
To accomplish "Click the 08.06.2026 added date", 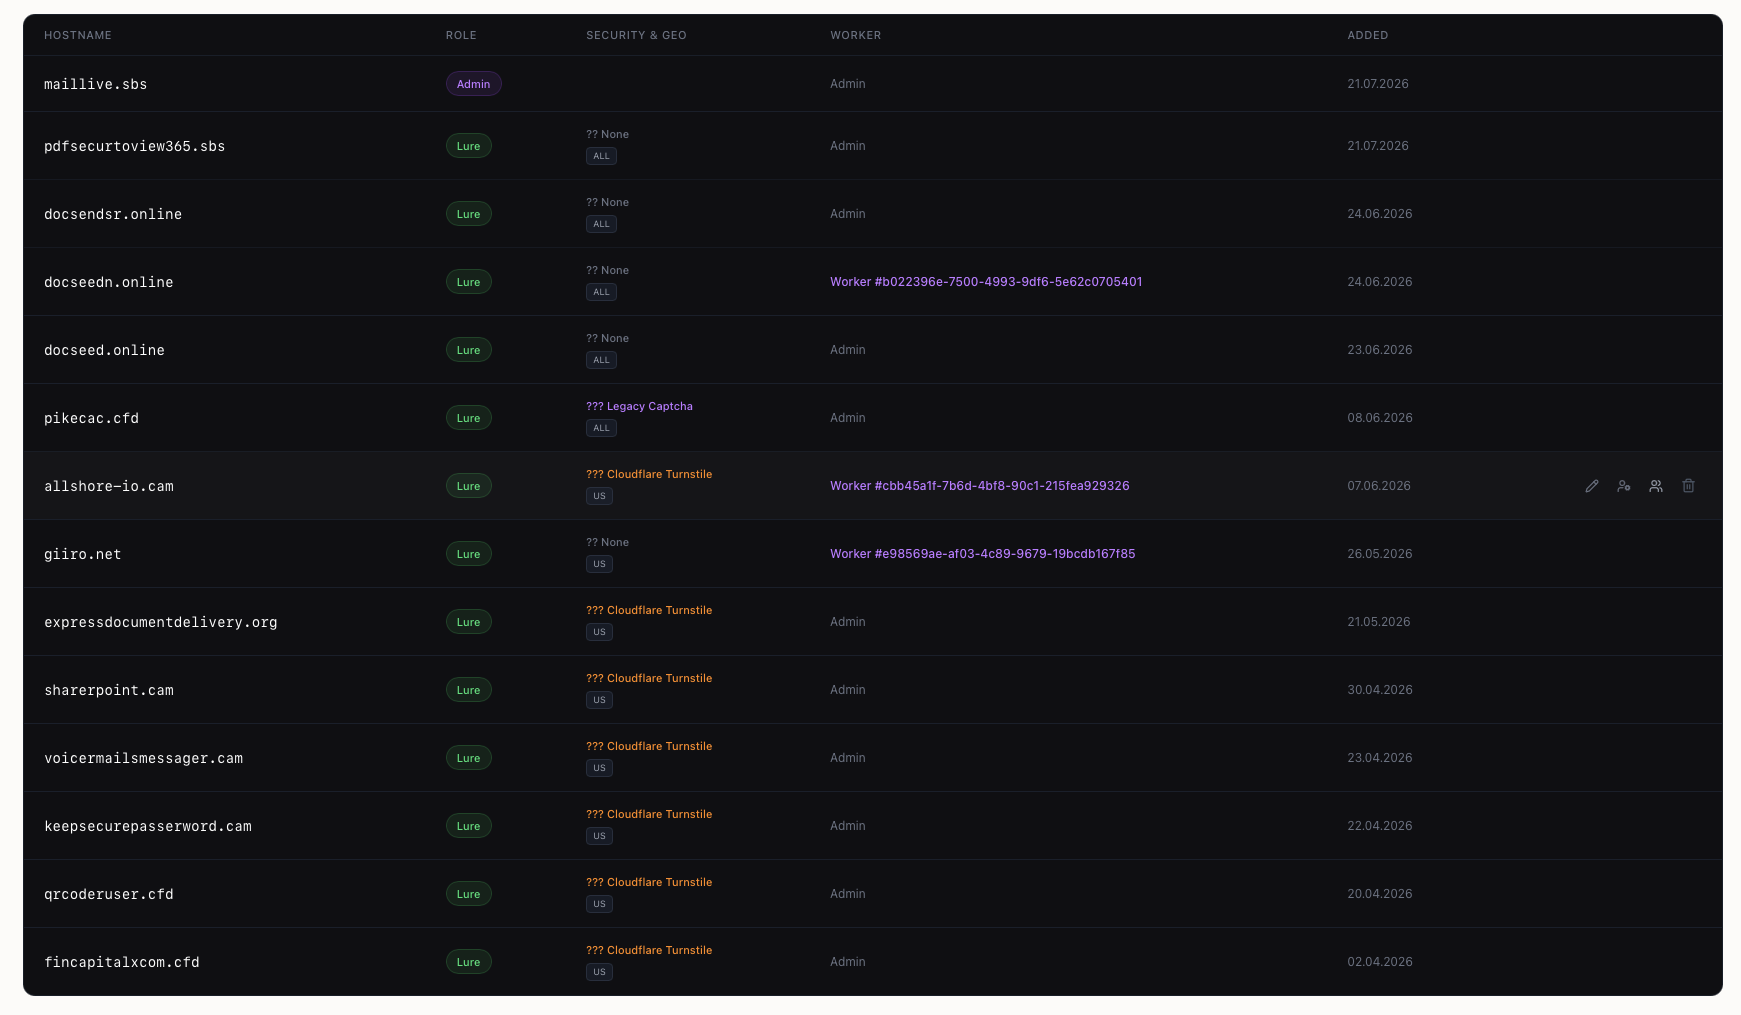I will pyautogui.click(x=1380, y=418).
